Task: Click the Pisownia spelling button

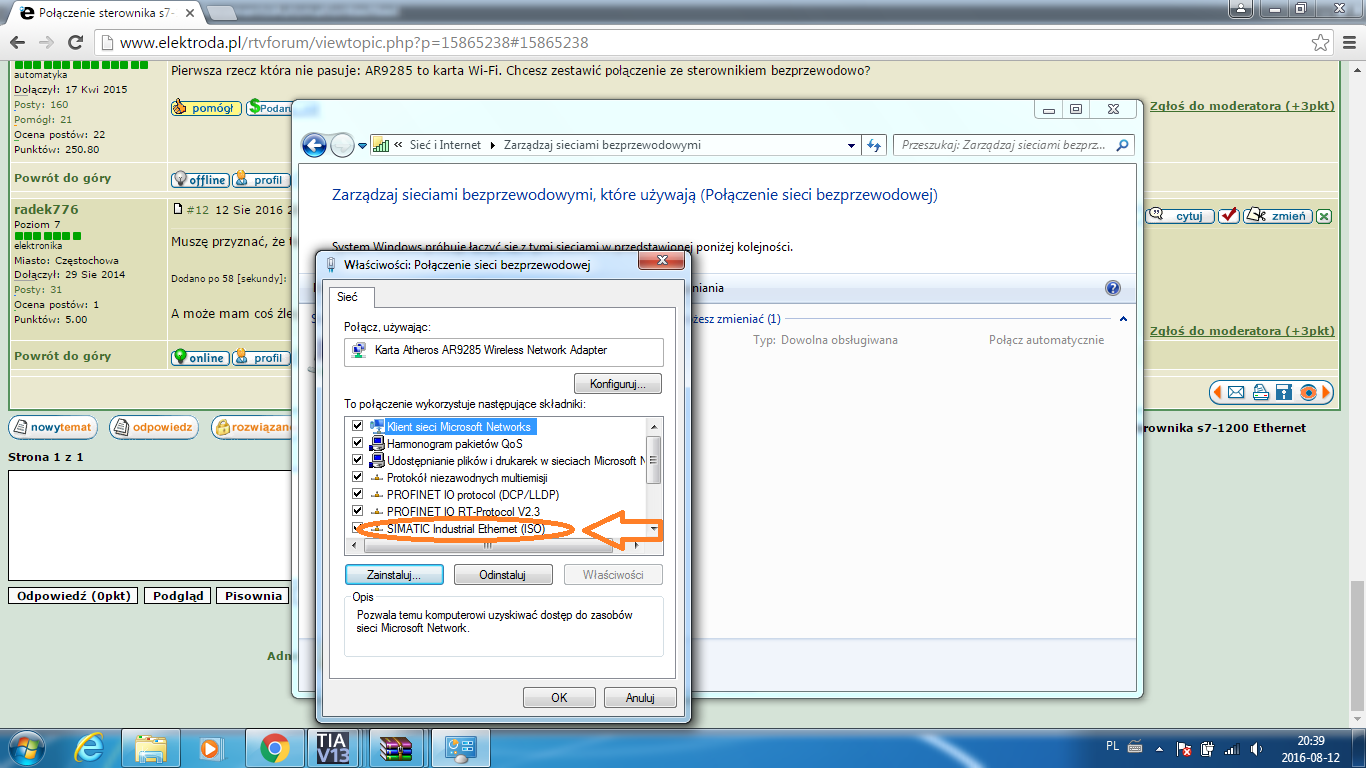Action: click(x=253, y=596)
